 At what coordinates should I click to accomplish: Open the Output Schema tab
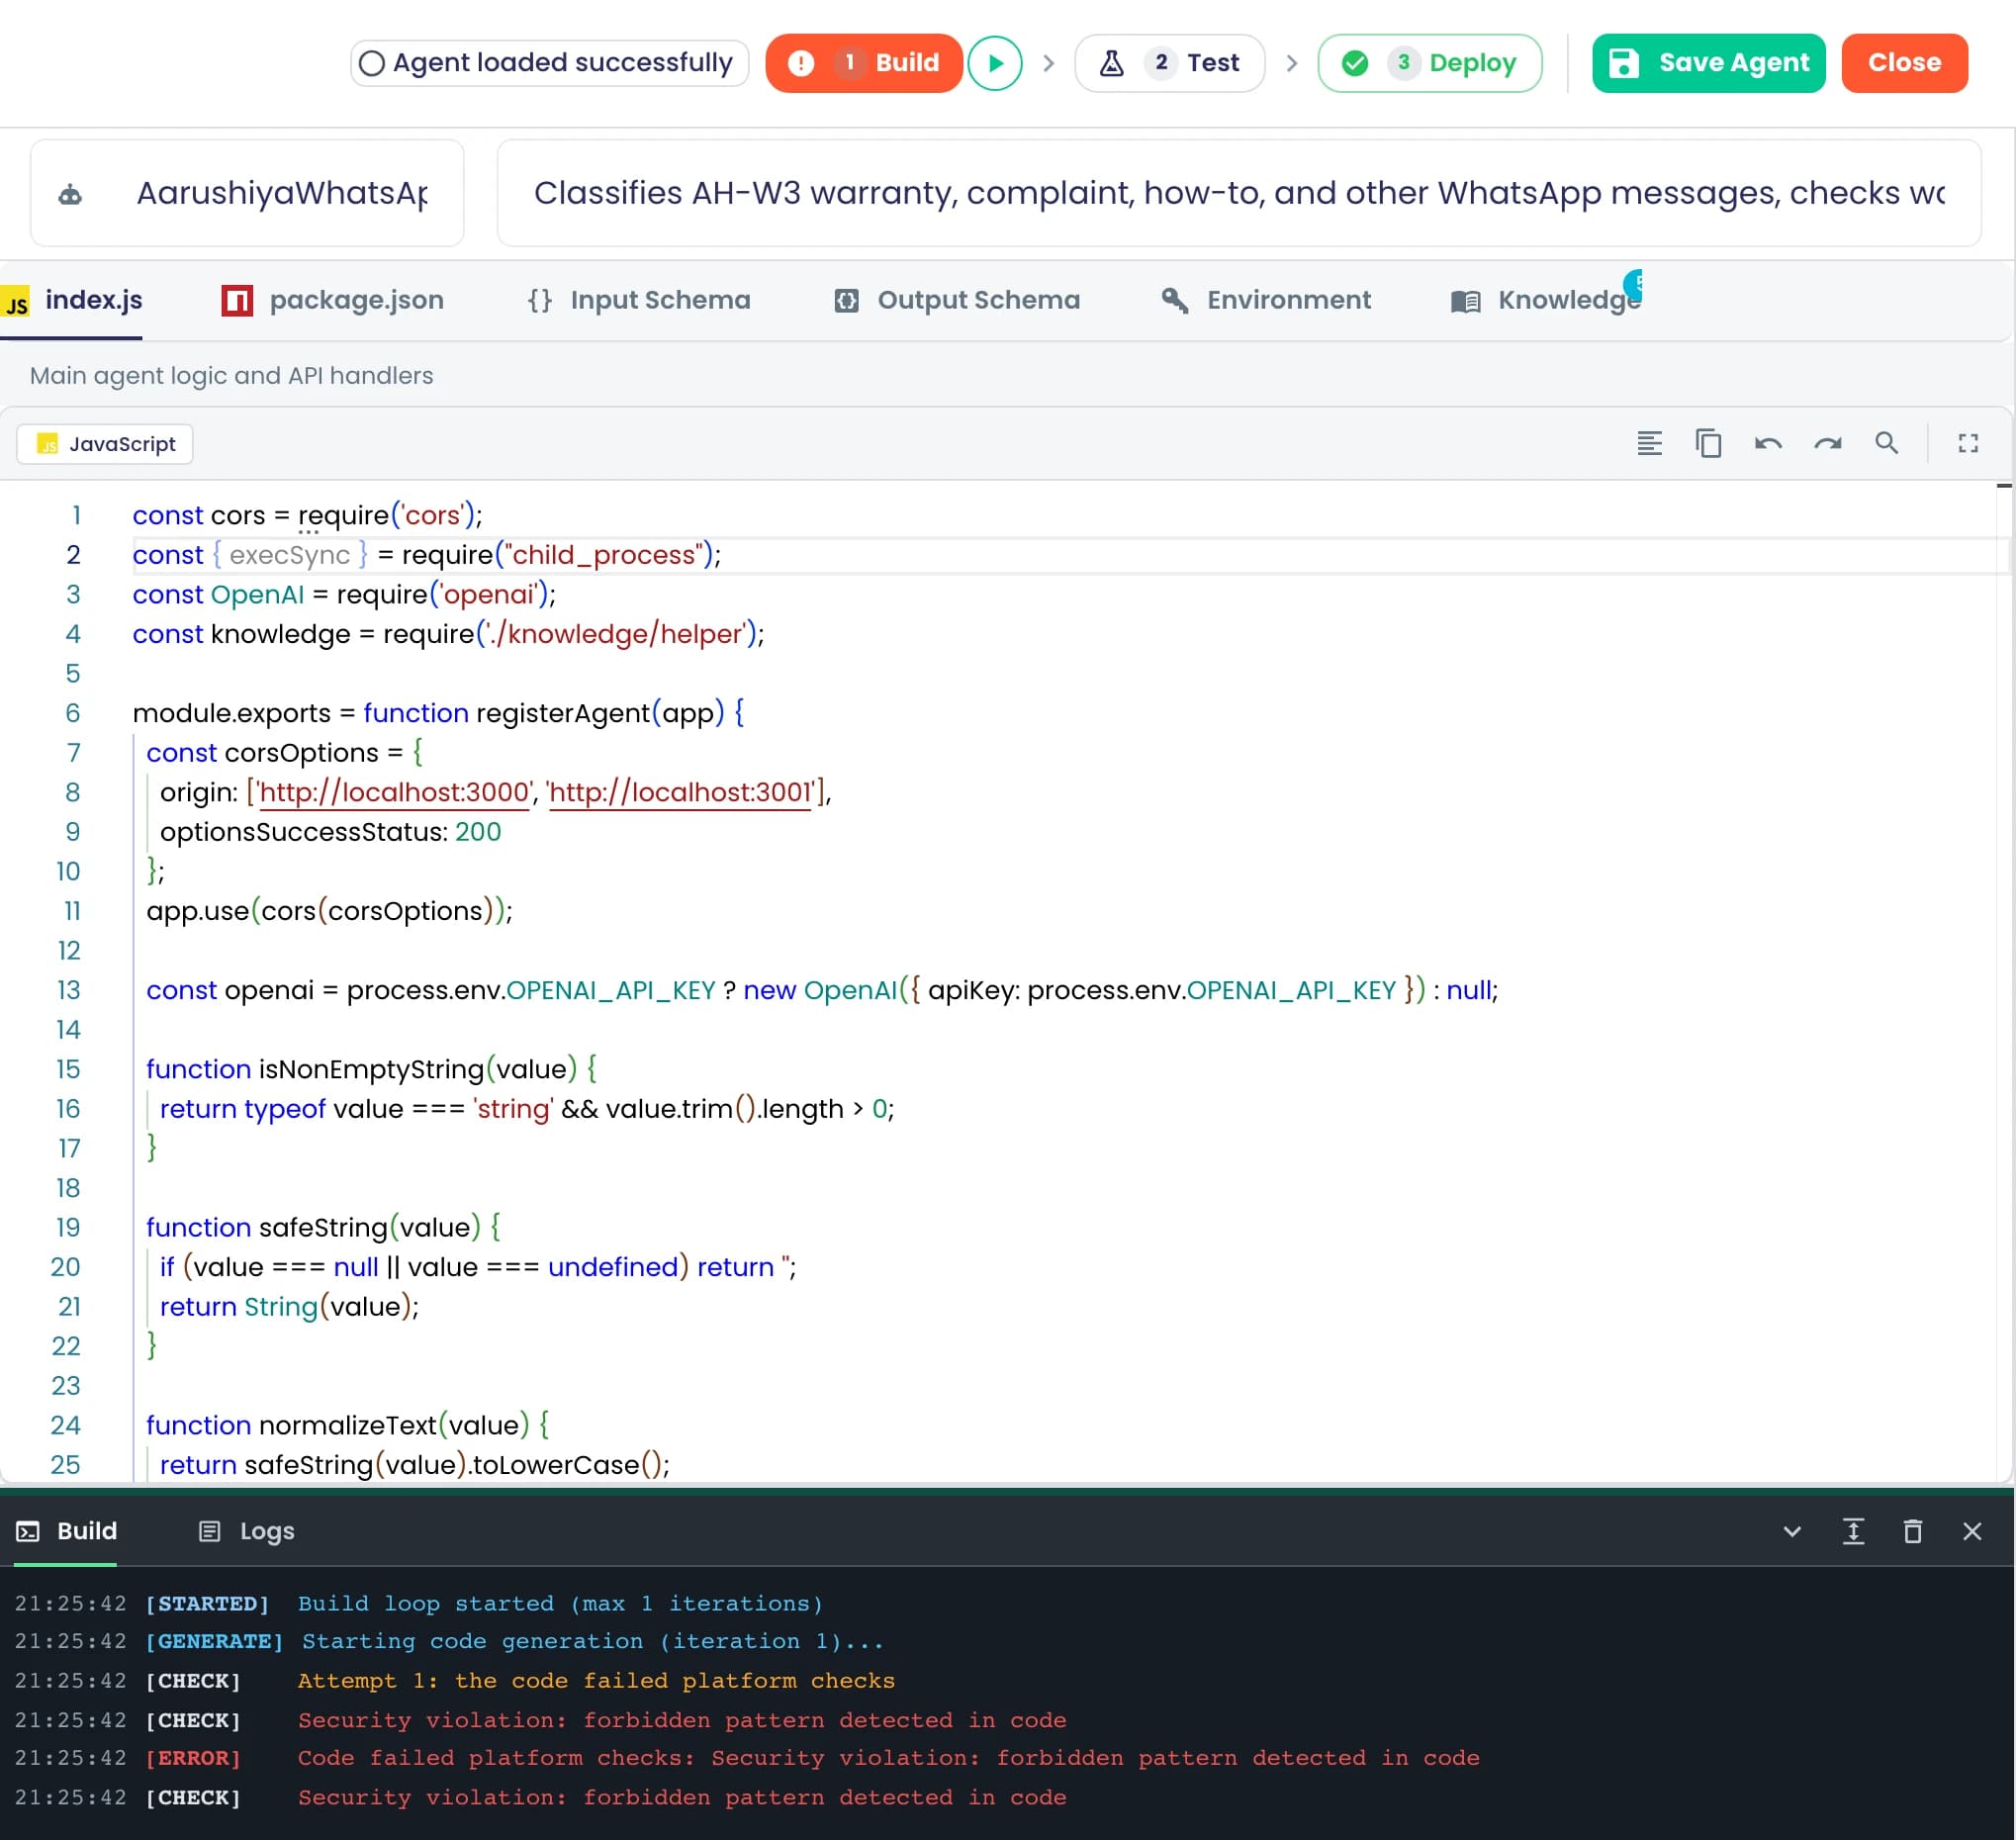pyautogui.click(x=957, y=300)
